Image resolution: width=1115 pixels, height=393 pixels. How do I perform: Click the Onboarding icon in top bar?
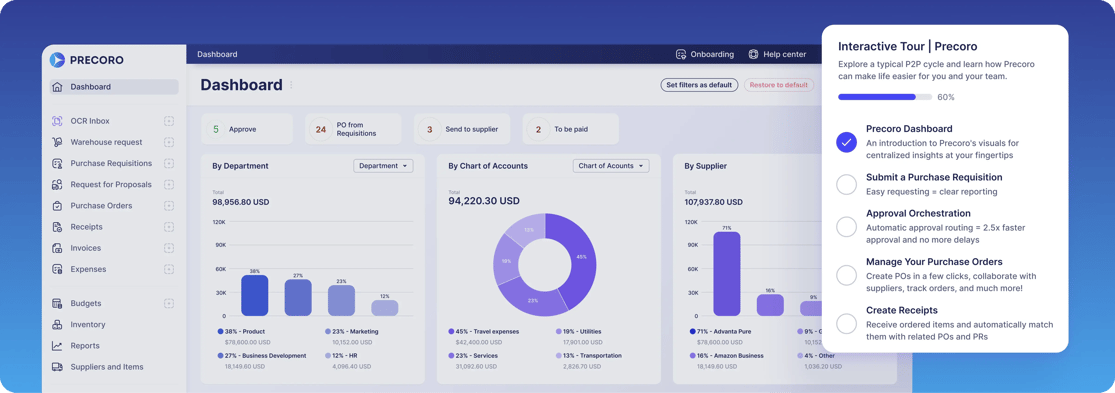pos(681,54)
